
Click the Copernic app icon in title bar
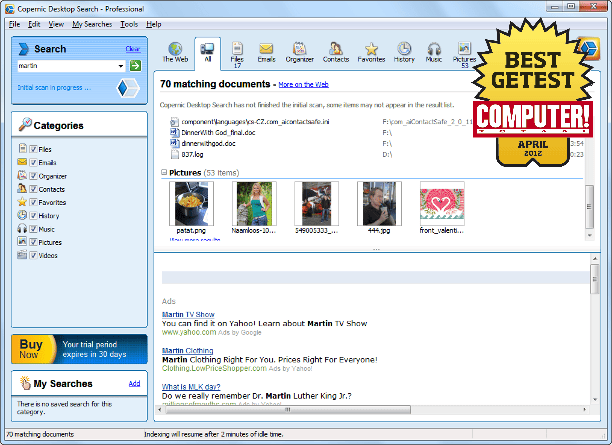tap(9, 9)
